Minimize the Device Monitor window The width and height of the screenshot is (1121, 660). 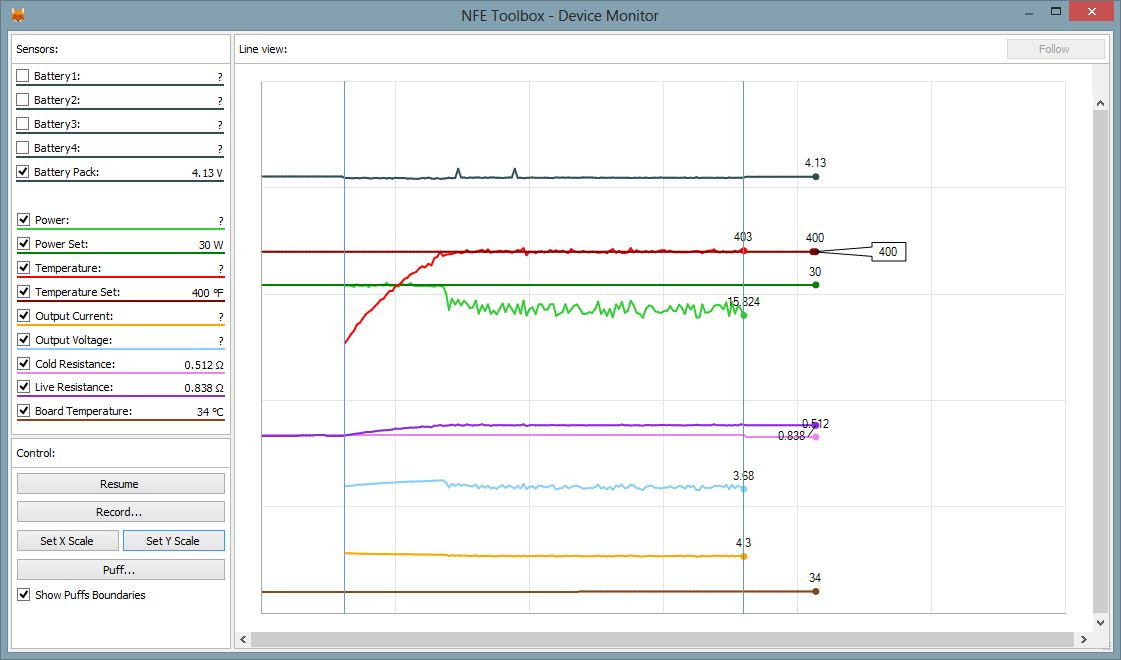coord(1029,13)
